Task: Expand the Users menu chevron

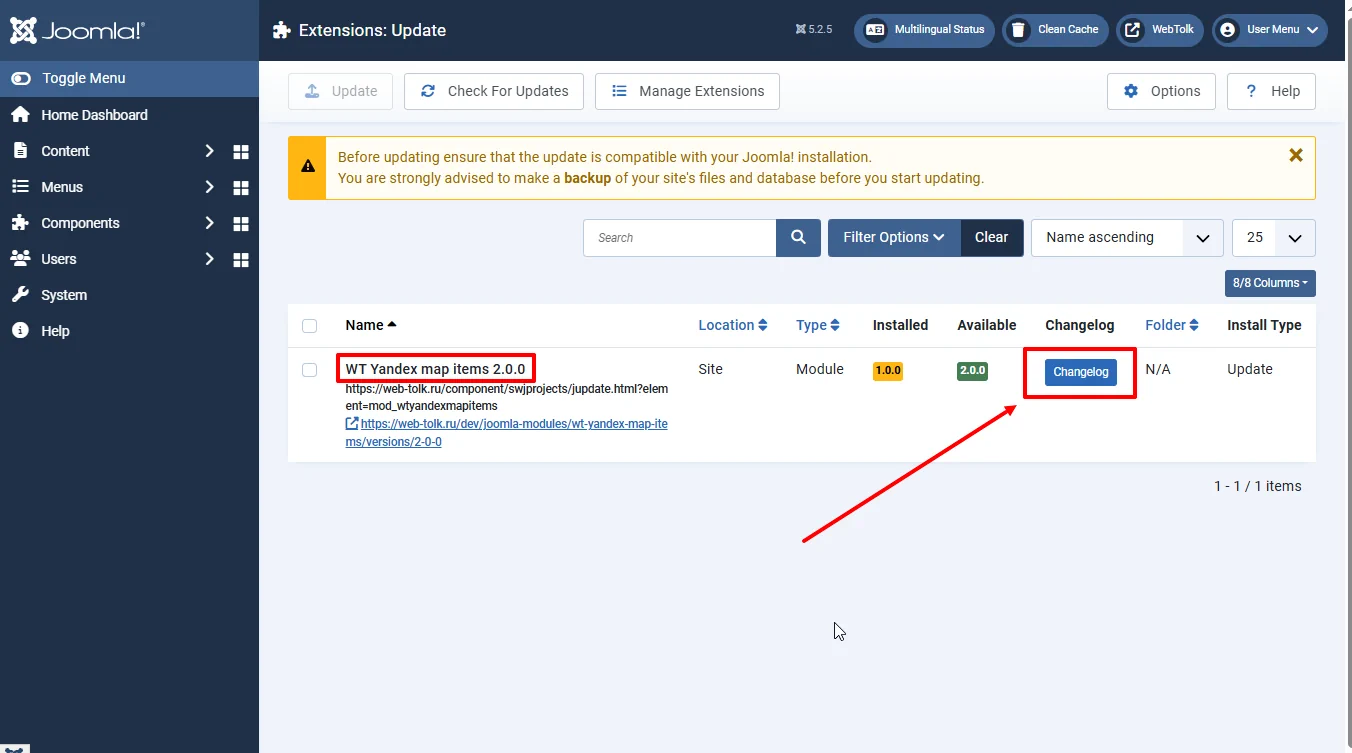Action: [209, 259]
